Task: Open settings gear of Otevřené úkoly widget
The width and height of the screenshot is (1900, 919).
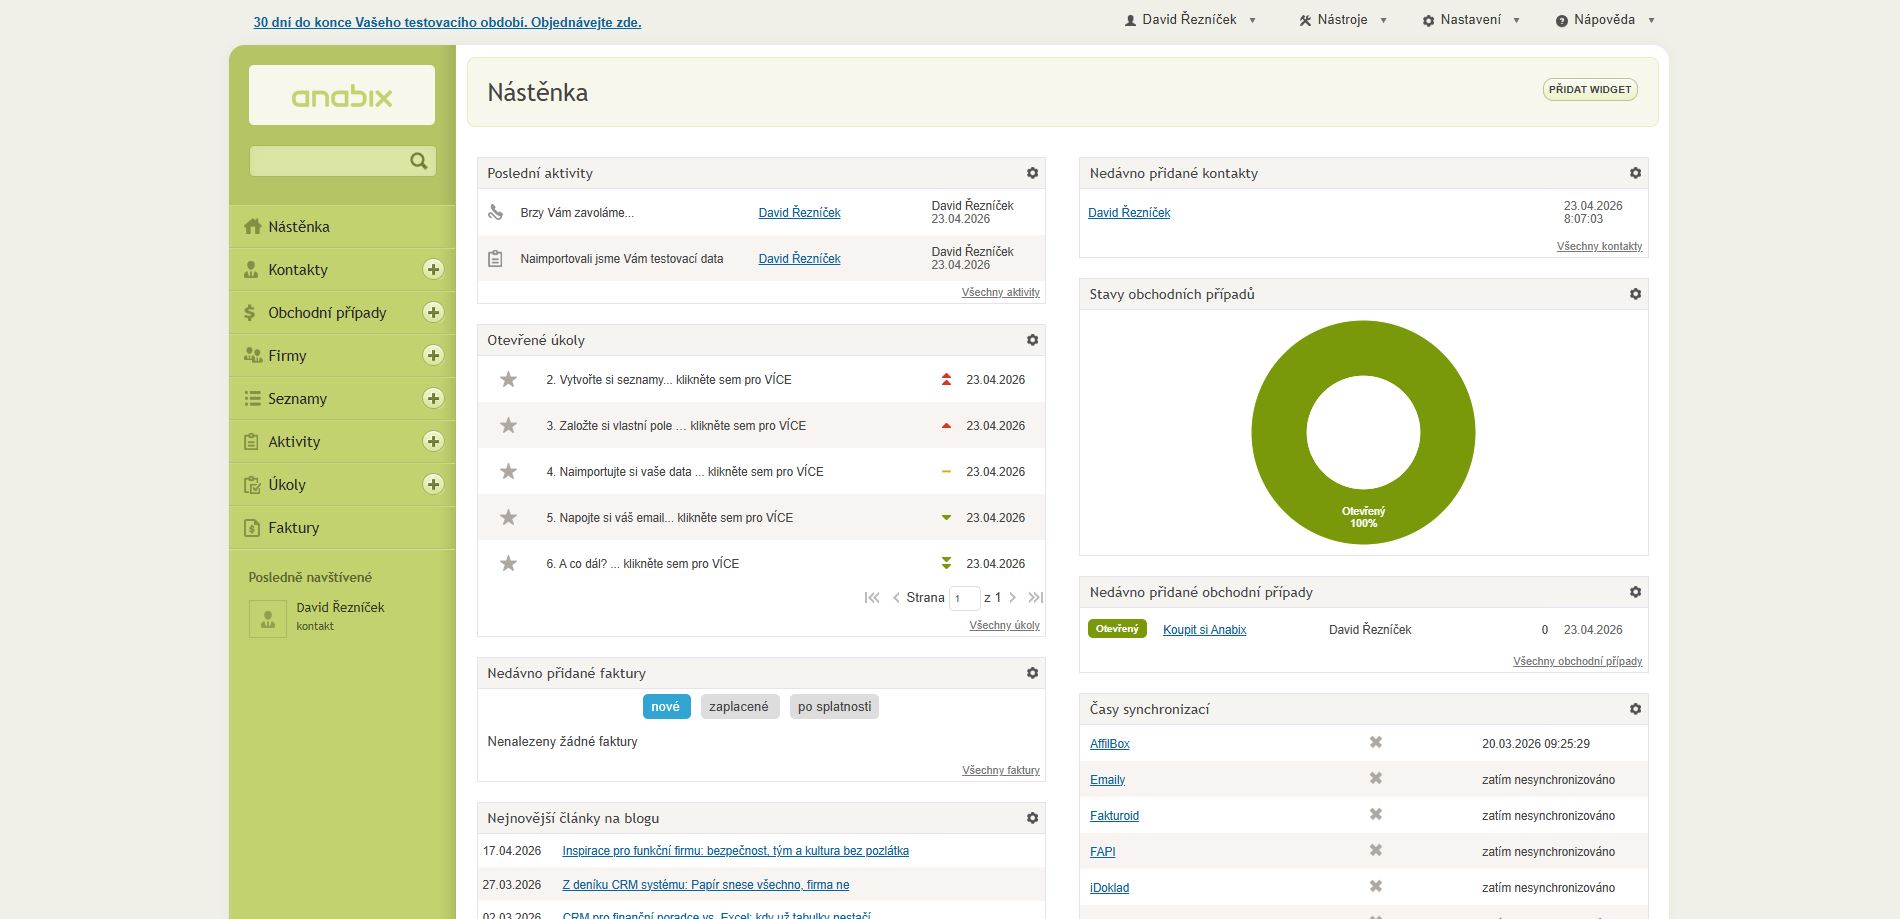Action: (x=1032, y=340)
